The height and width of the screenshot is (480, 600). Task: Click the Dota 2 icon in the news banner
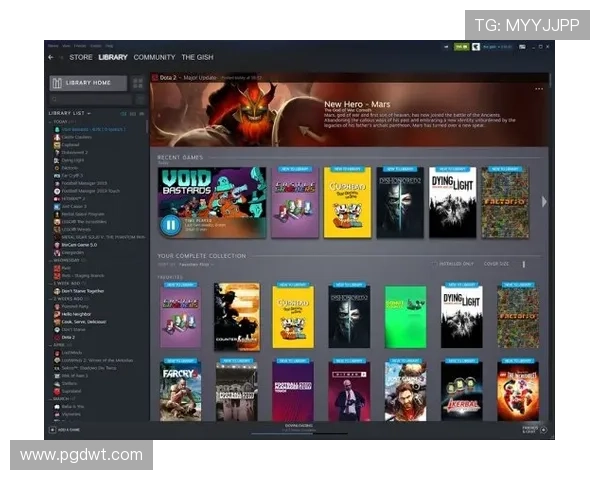(x=156, y=77)
